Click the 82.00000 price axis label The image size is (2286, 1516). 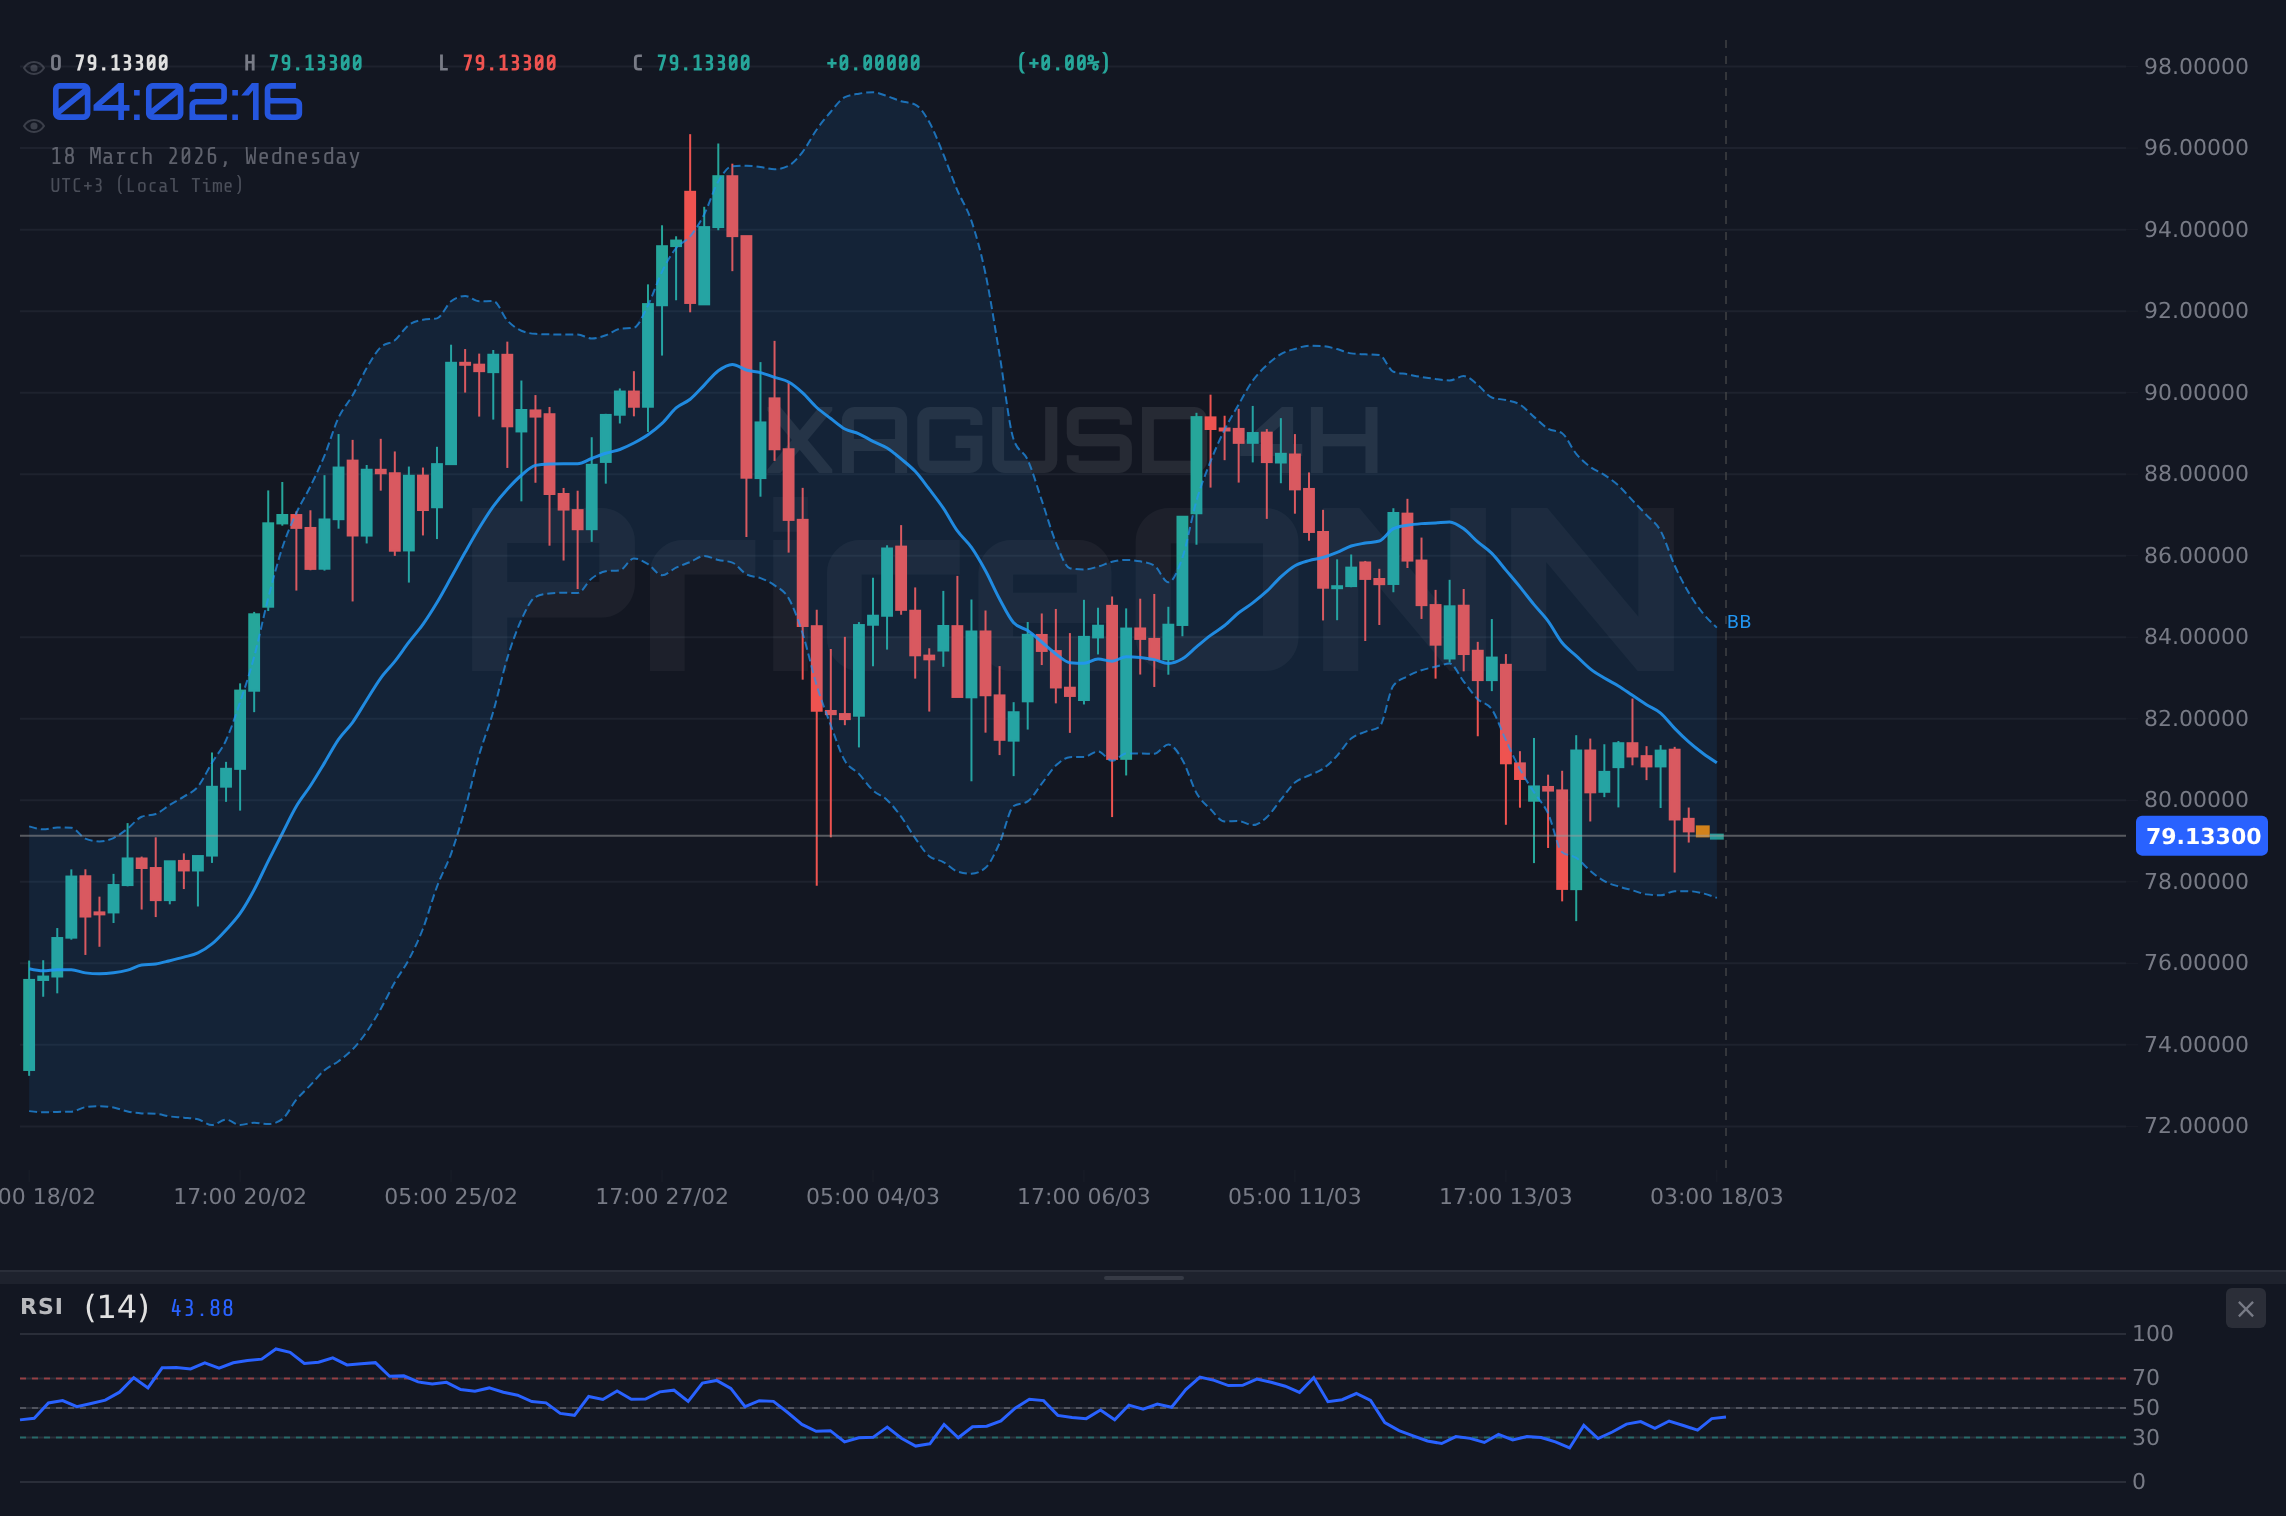click(2196, 719)
